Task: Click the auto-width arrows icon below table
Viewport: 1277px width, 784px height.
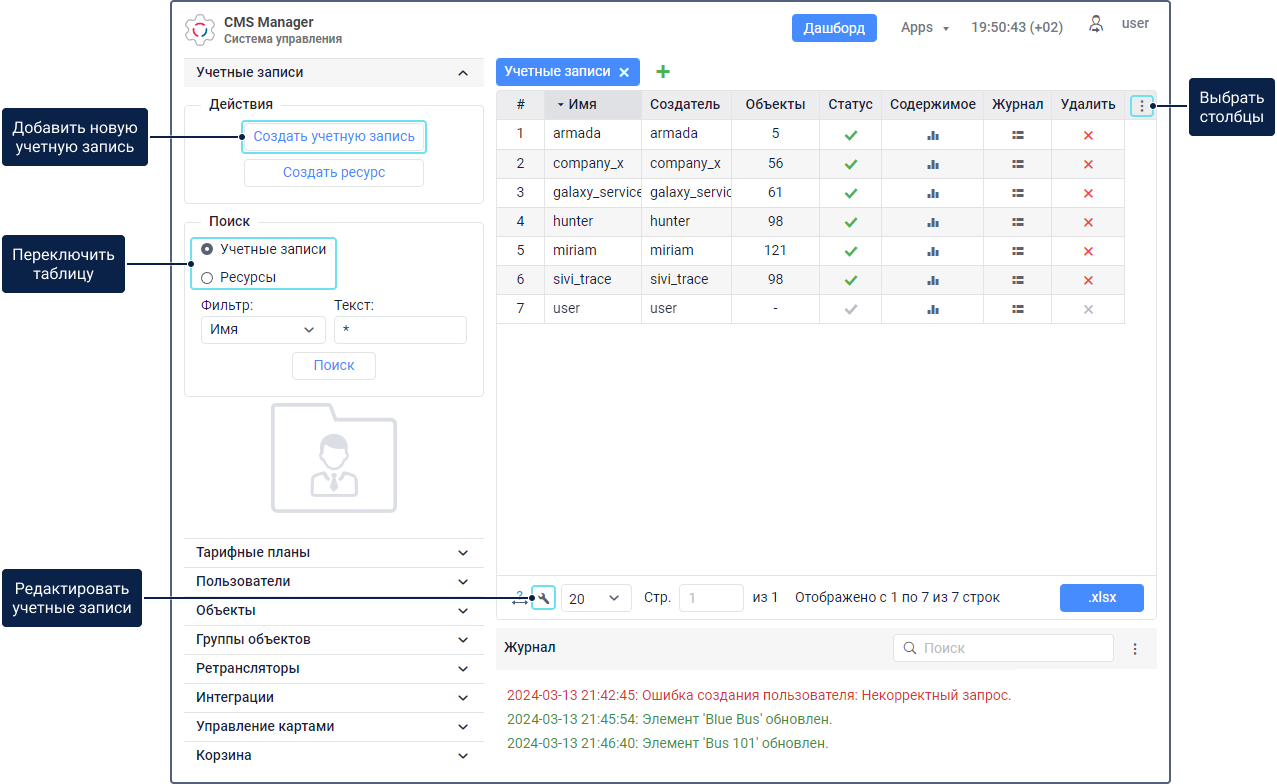Action: (519, 599)
